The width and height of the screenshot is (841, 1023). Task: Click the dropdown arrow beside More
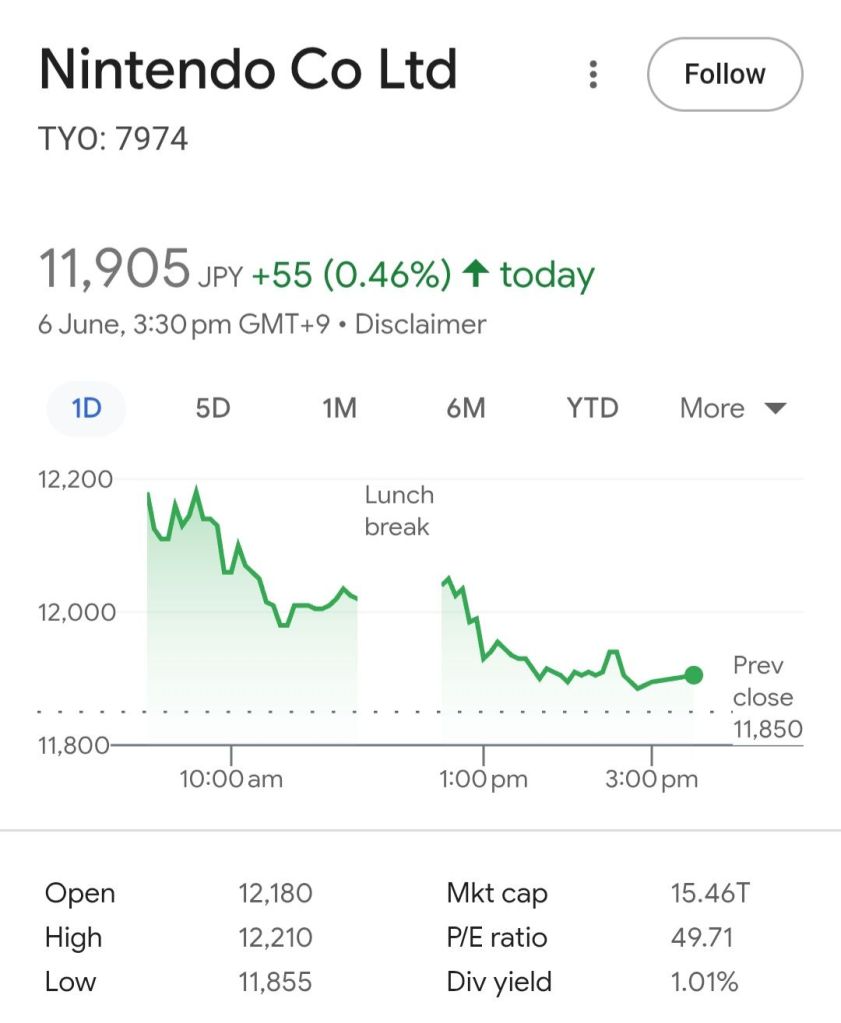[775, 408]
